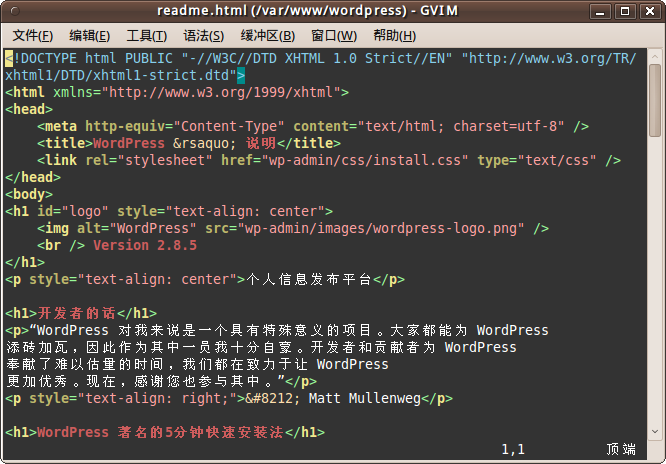The height and width of the screenshot is (464, 666).
Task: Click type="text/css" attribute
Action: point(537,160)
